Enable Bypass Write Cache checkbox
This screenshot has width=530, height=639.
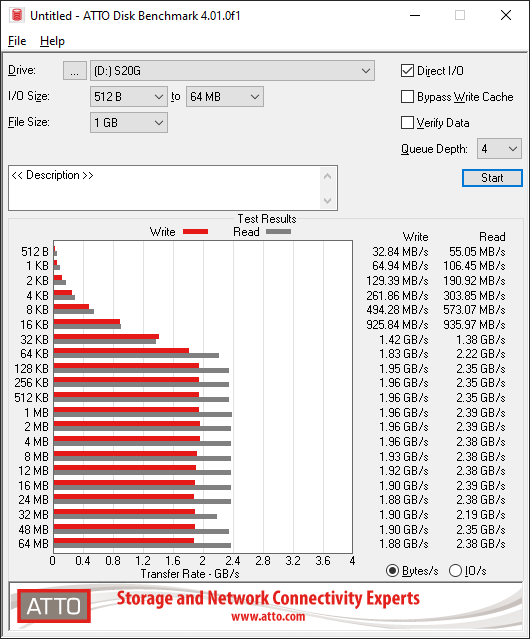[407, 97]
